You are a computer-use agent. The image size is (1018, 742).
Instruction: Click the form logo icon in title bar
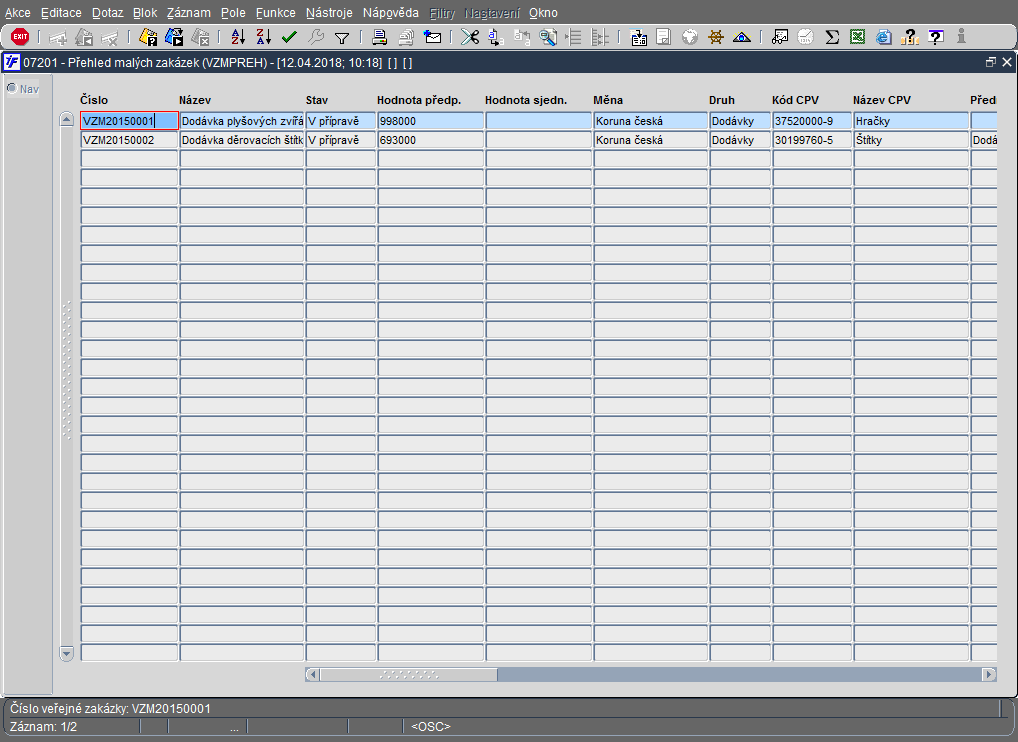coord(12,62)
